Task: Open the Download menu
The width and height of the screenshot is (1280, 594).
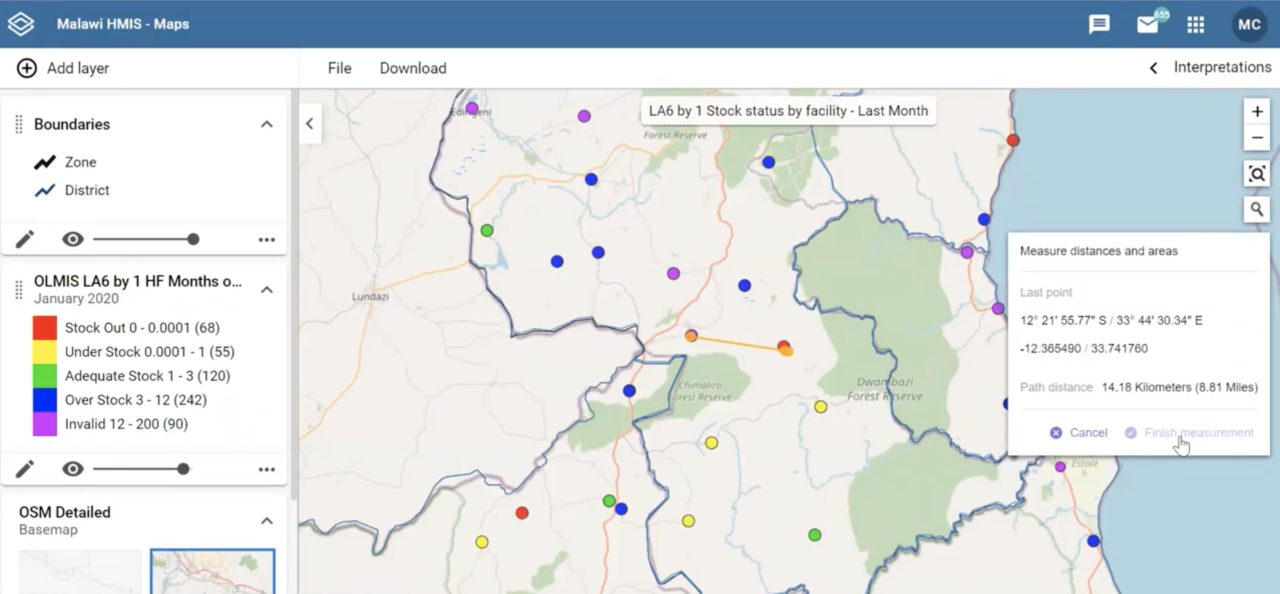Action: (x=412, y=68)
